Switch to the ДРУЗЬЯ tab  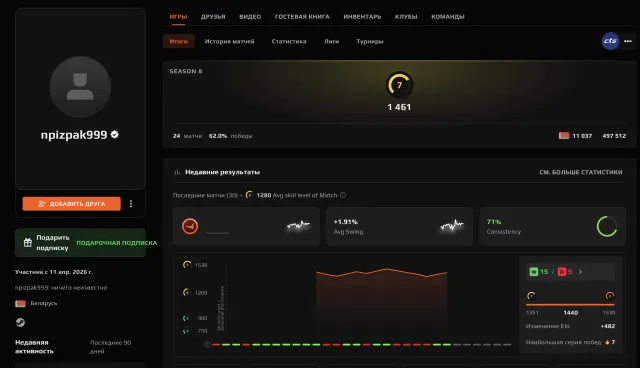pos(213,17)
